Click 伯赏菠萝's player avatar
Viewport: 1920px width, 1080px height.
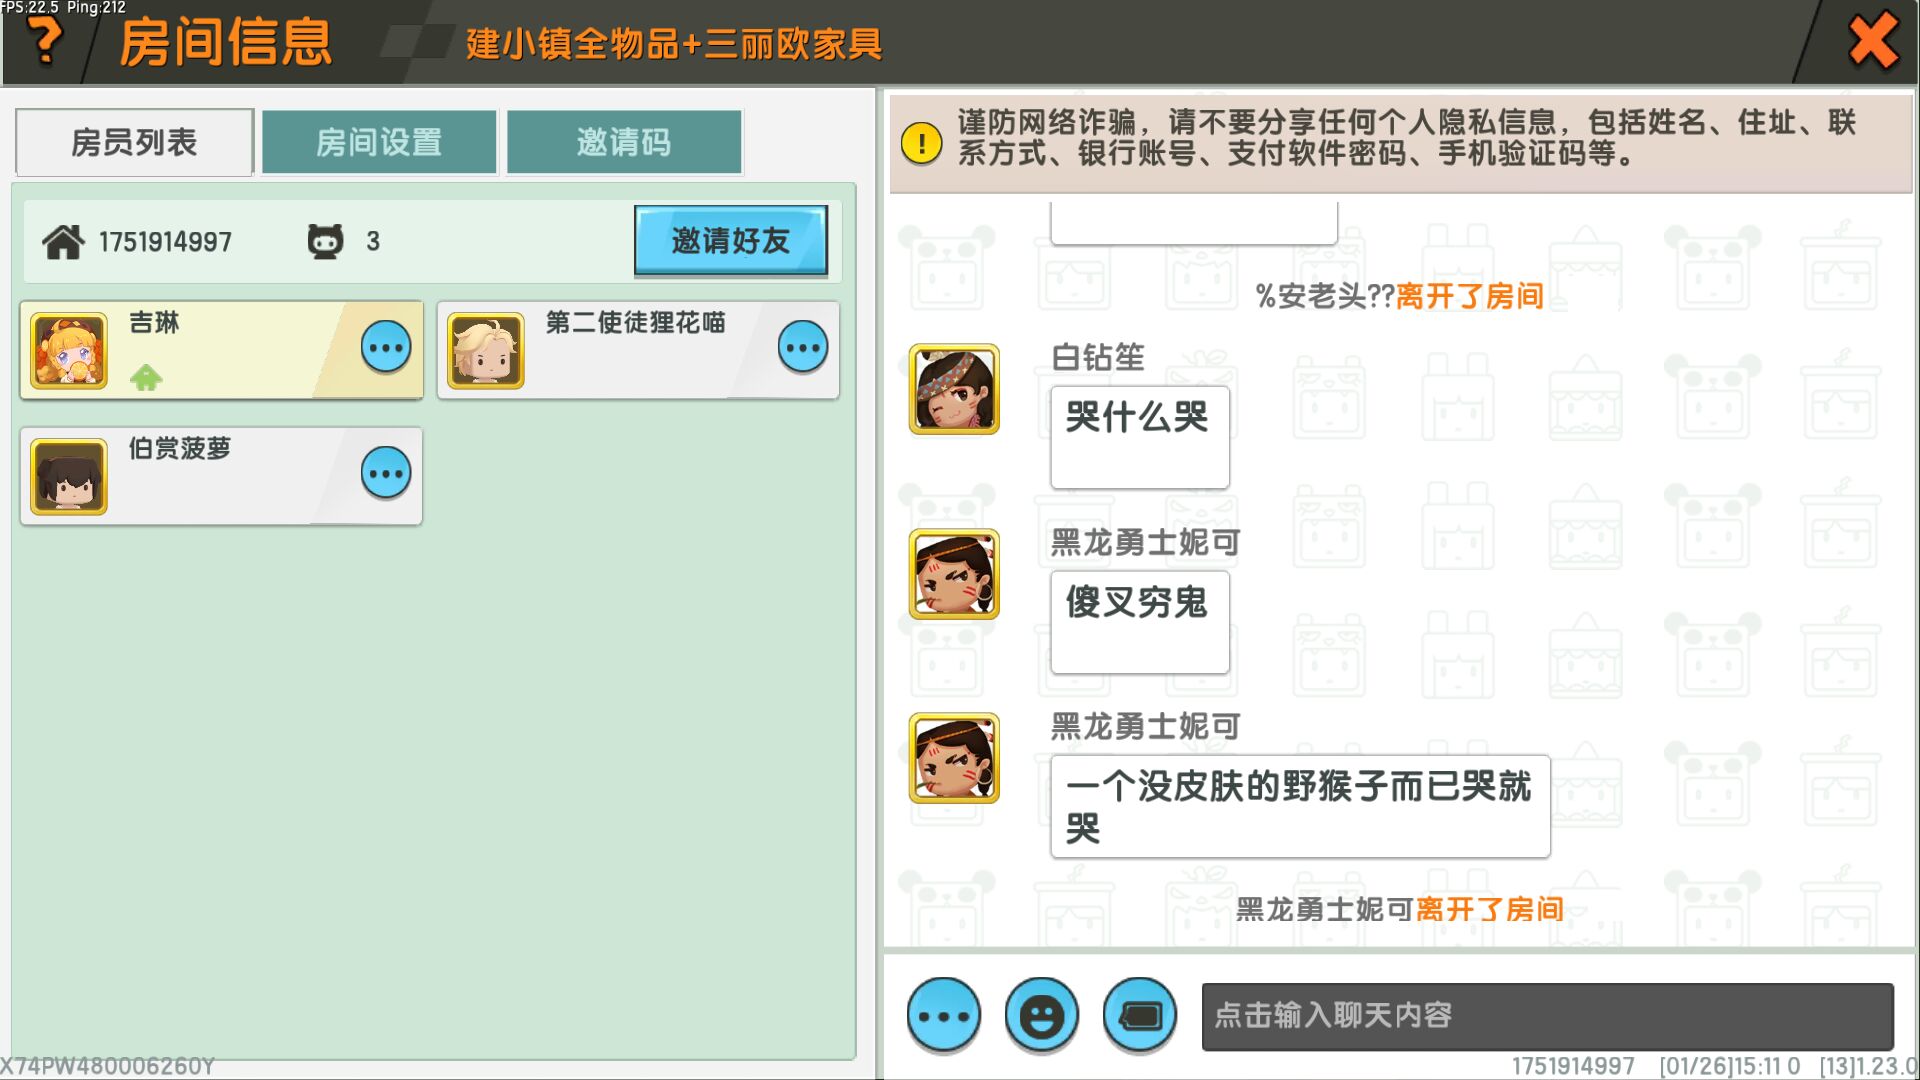[x=69, y=476]
